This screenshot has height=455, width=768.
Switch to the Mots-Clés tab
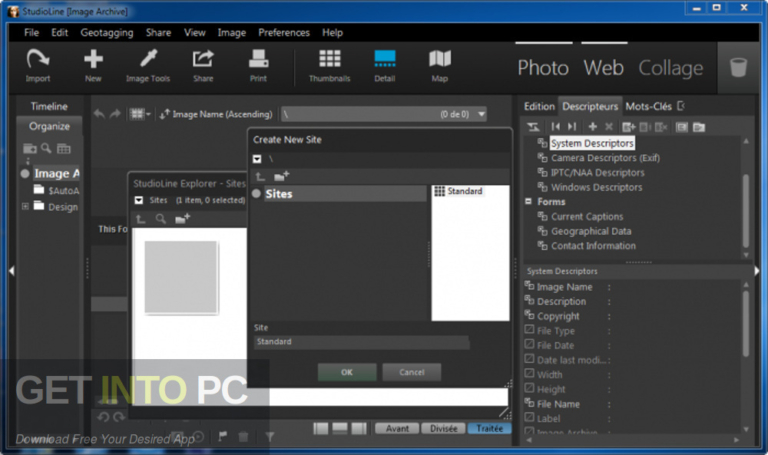[648, 106]
